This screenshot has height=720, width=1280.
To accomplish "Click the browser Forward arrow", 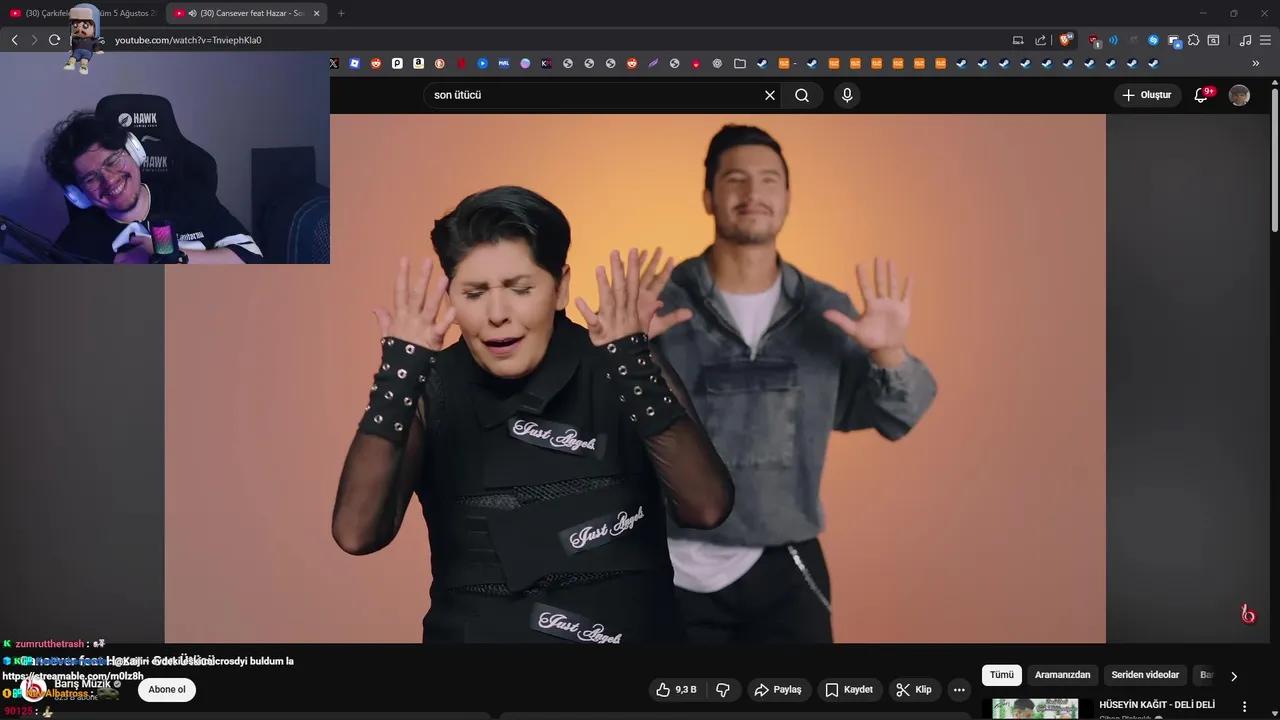I will point(34,40).
